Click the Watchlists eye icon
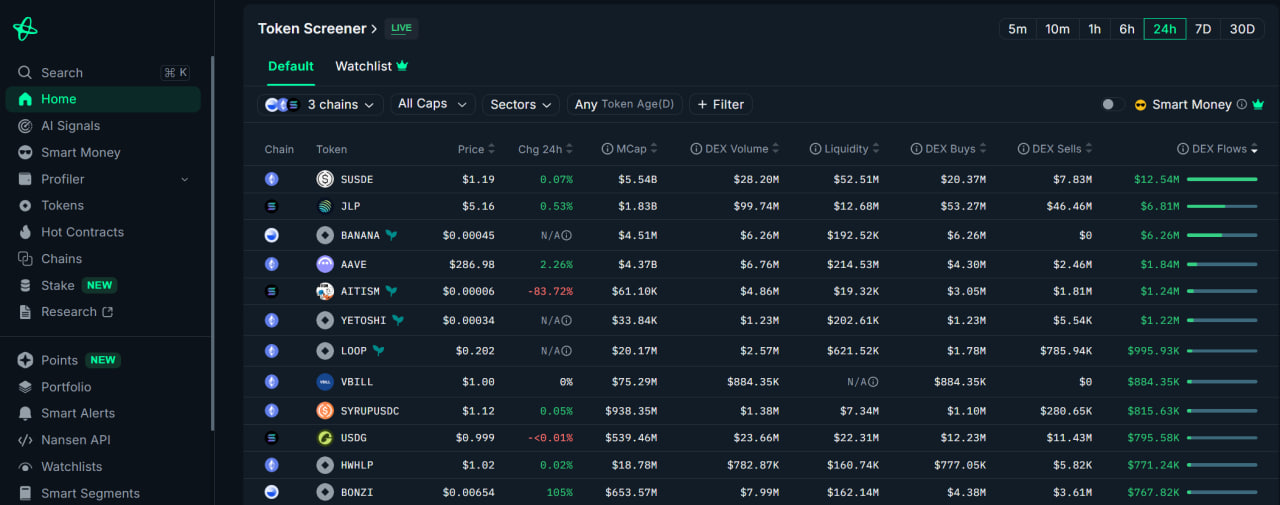The height and width of the screenshot is (505, 1280). [24, 467]
